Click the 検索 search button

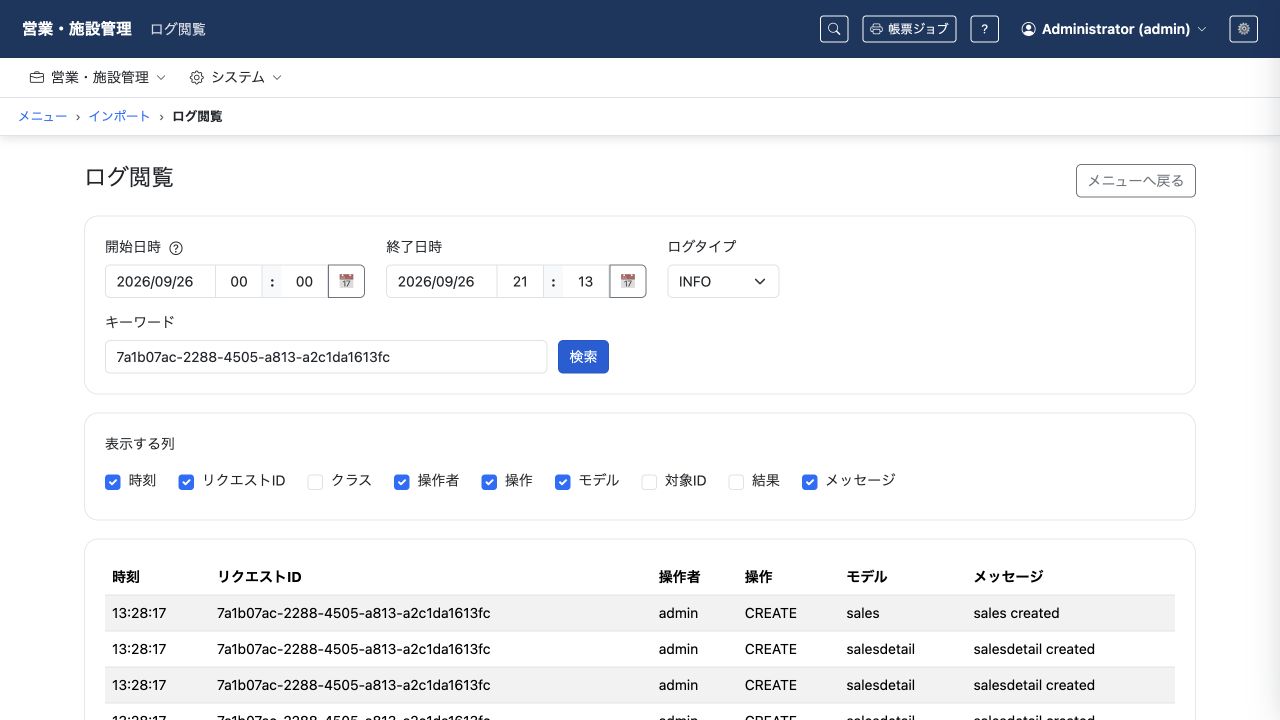point(583,357)
